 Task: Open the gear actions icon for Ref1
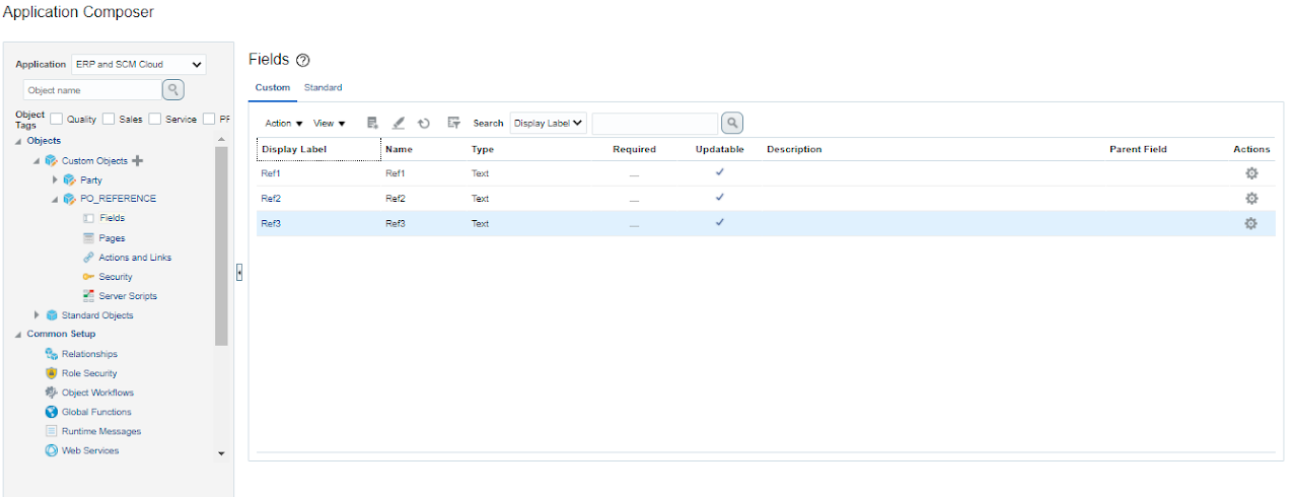pos(1251,173)
